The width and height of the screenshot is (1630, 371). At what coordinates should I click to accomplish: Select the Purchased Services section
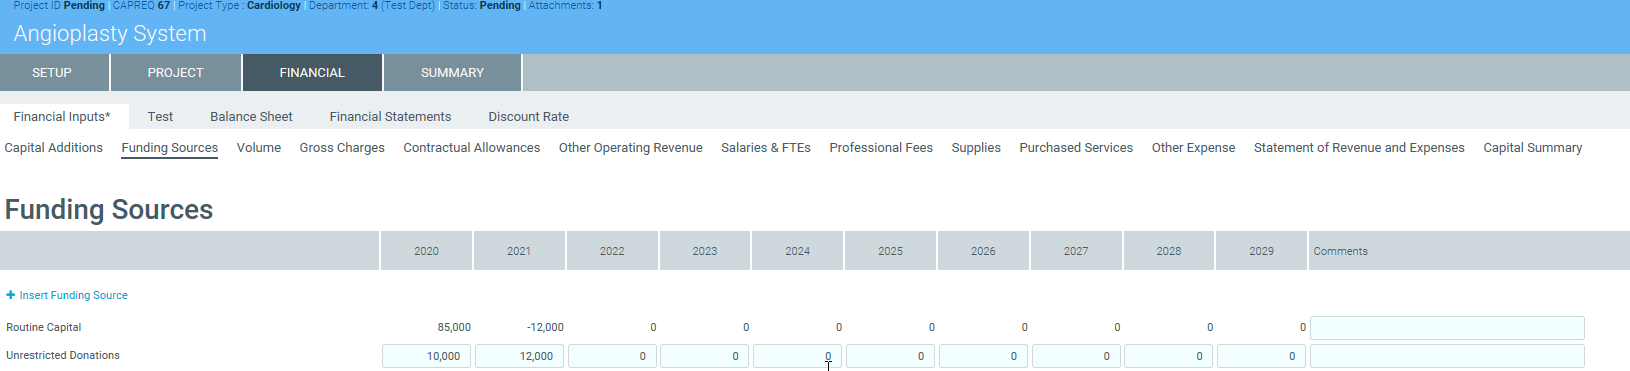pos(1076,148)
